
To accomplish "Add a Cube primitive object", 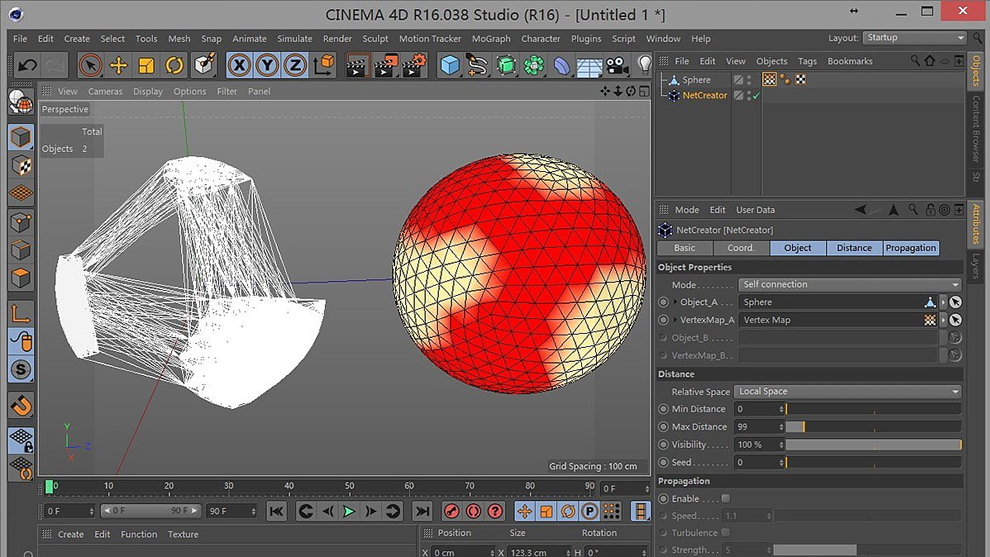I will (450, 65).
